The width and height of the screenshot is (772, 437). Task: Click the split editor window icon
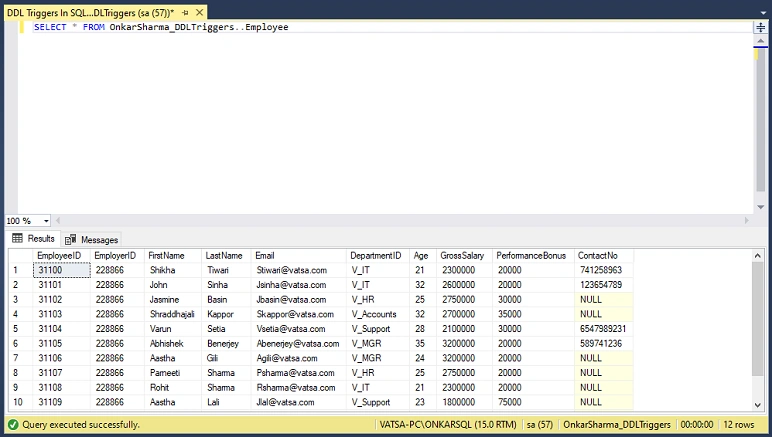761,27
